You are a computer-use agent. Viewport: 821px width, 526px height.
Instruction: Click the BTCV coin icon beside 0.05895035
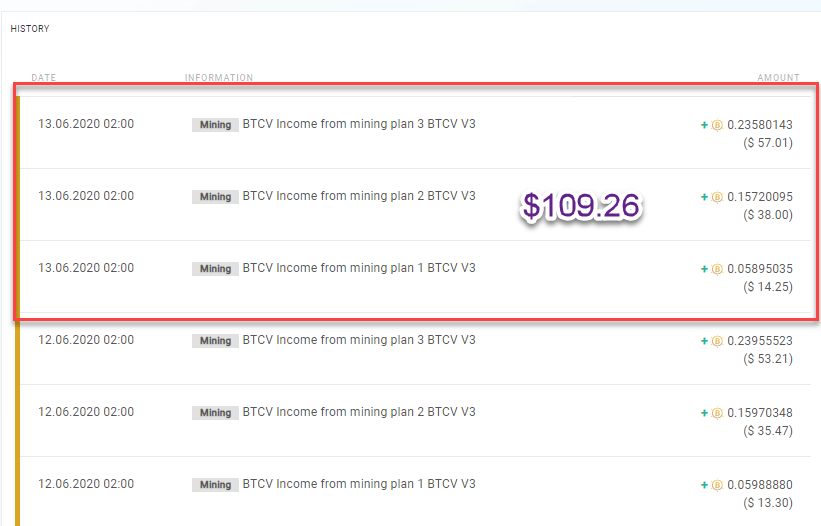(717, 269)
